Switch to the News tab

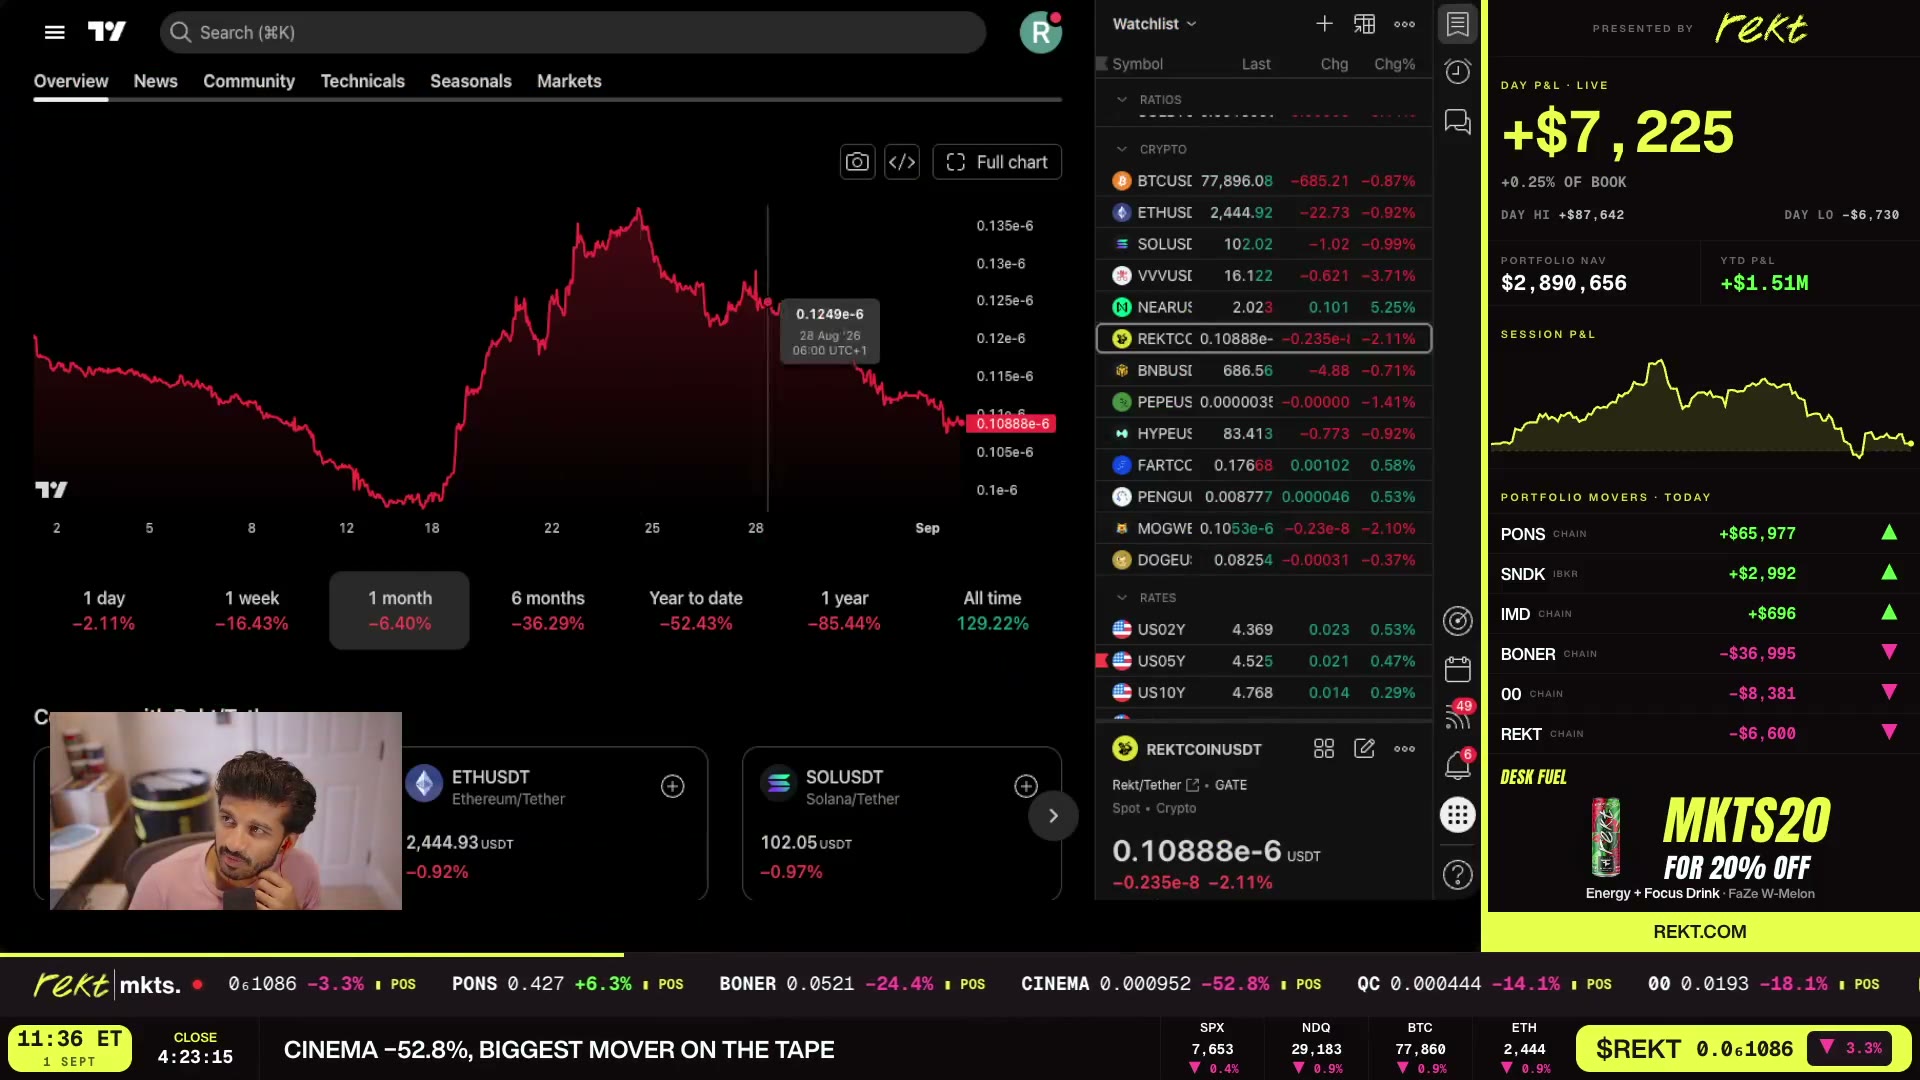pyautogui.click(x=155, y=81)
